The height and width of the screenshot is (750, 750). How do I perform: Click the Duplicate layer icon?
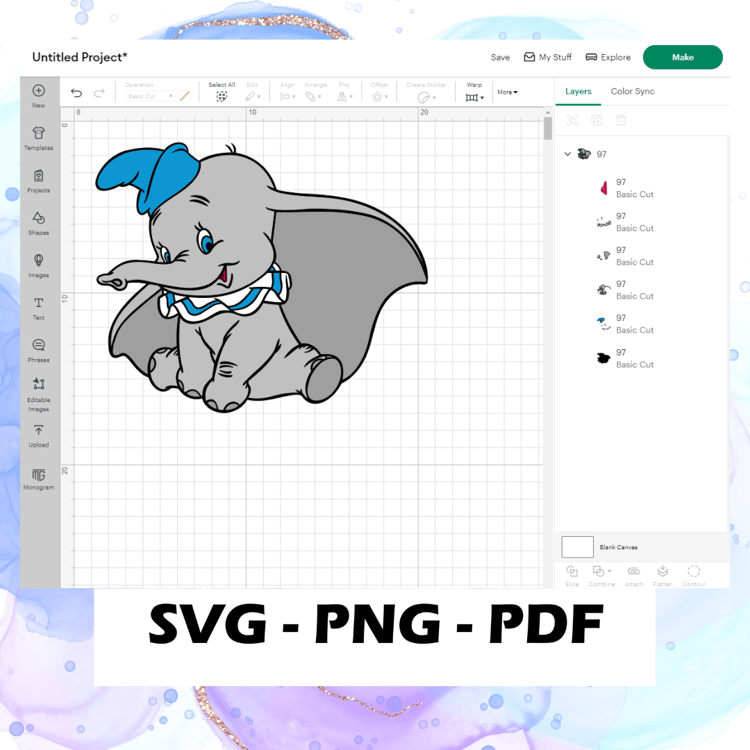pyautogui.click(x=596, y=121)
